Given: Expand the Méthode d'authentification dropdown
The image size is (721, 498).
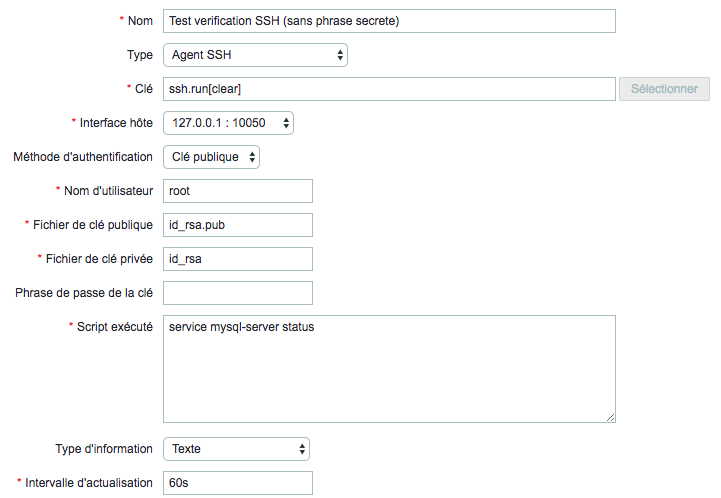Looking at the screenshot, I should (x=211, y=157).
